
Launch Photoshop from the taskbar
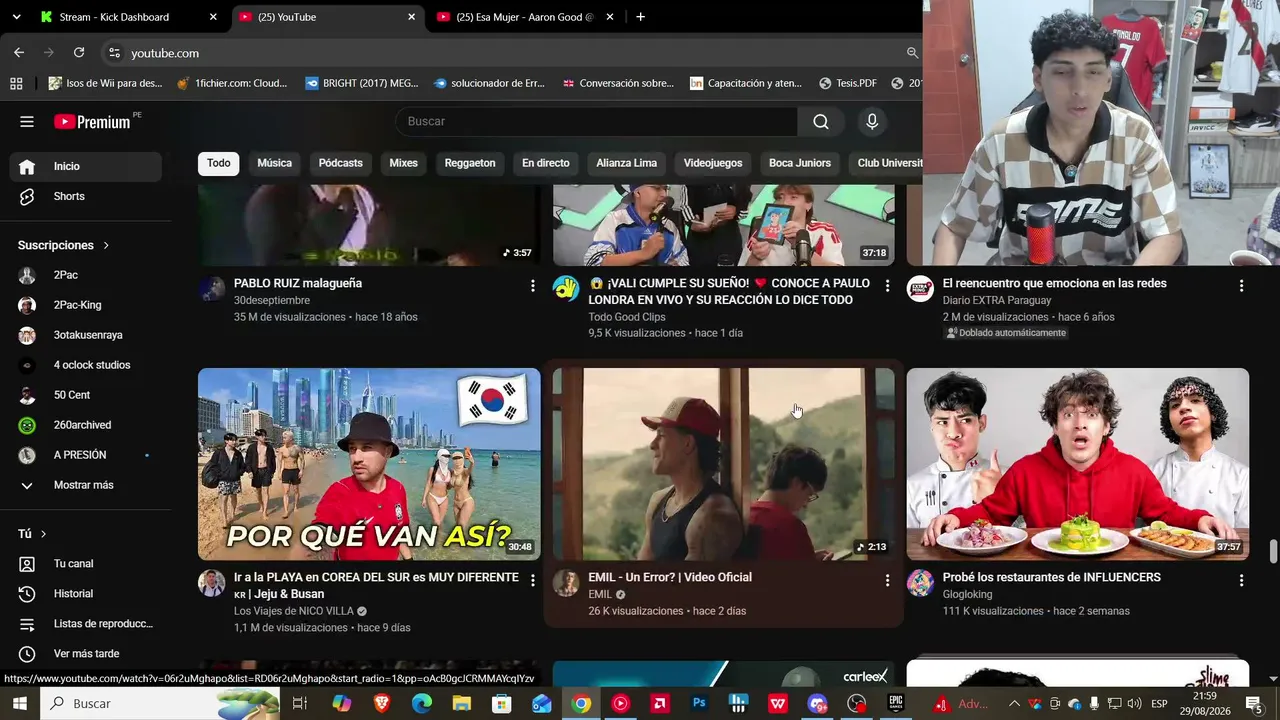[699, 703]
